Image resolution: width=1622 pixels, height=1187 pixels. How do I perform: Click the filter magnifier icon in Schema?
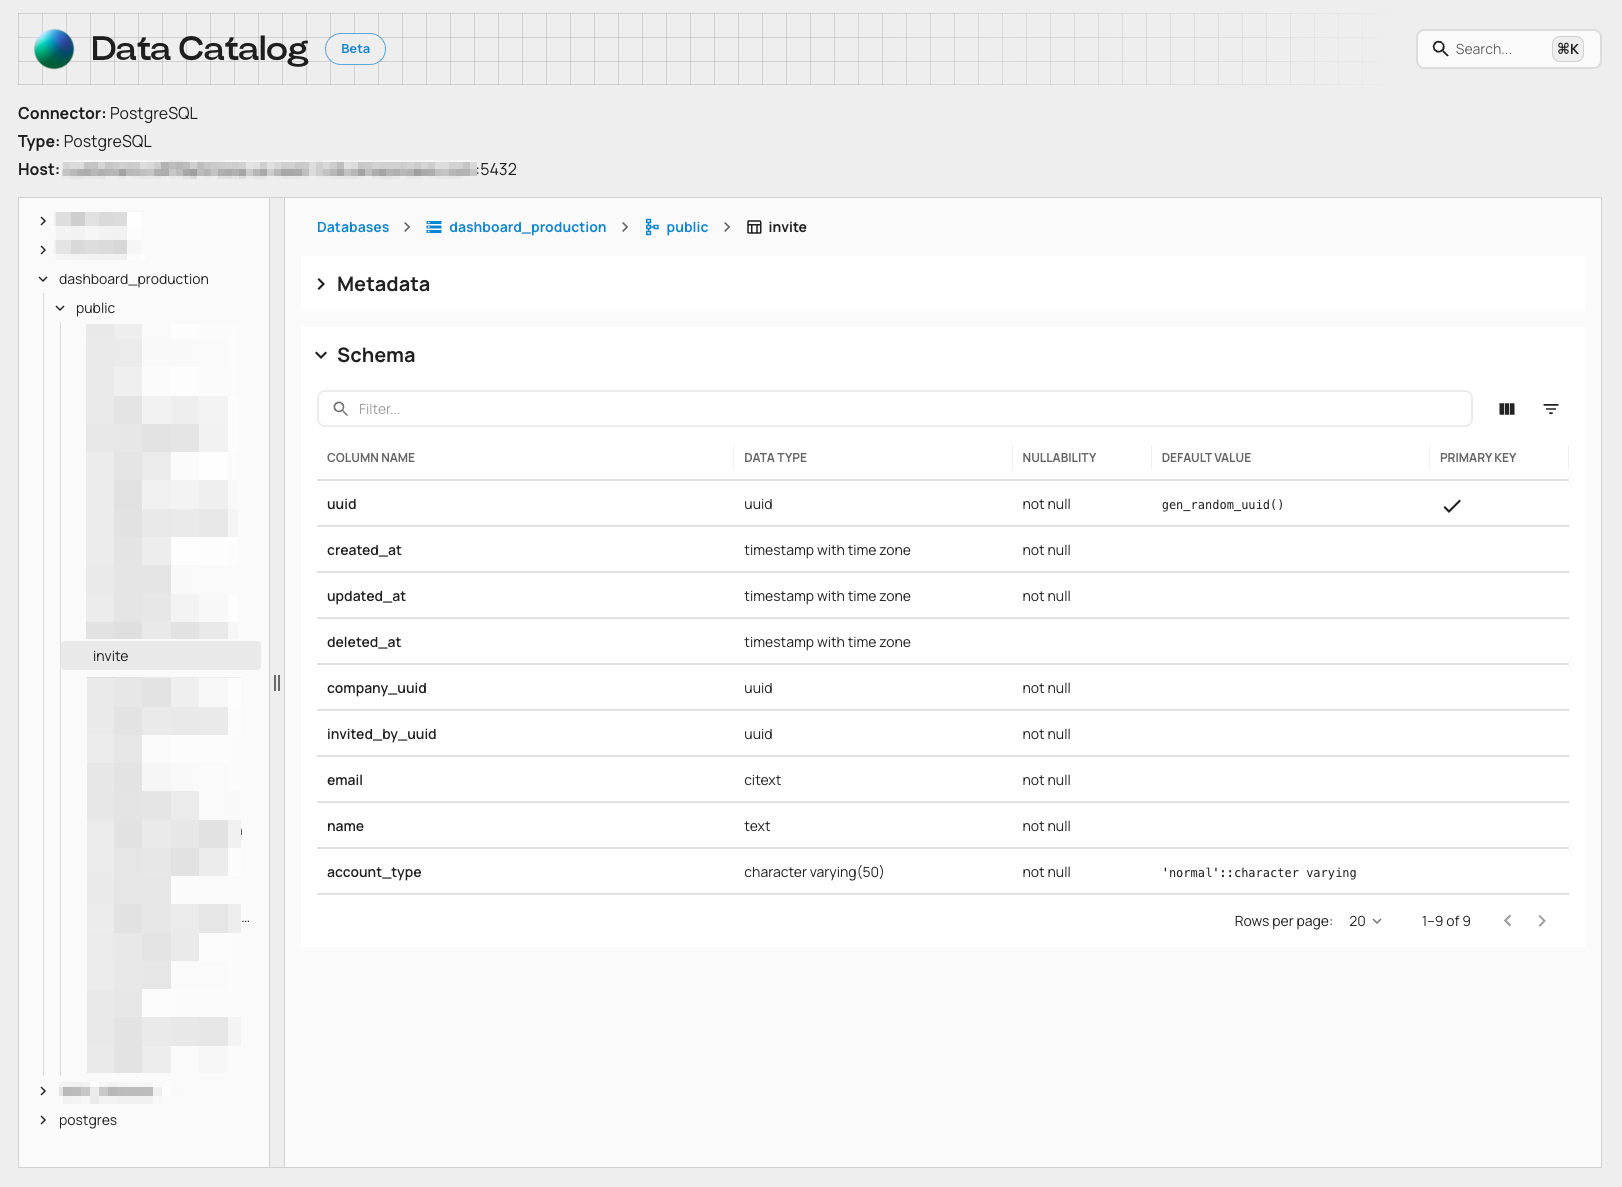[x=341, y=409]
